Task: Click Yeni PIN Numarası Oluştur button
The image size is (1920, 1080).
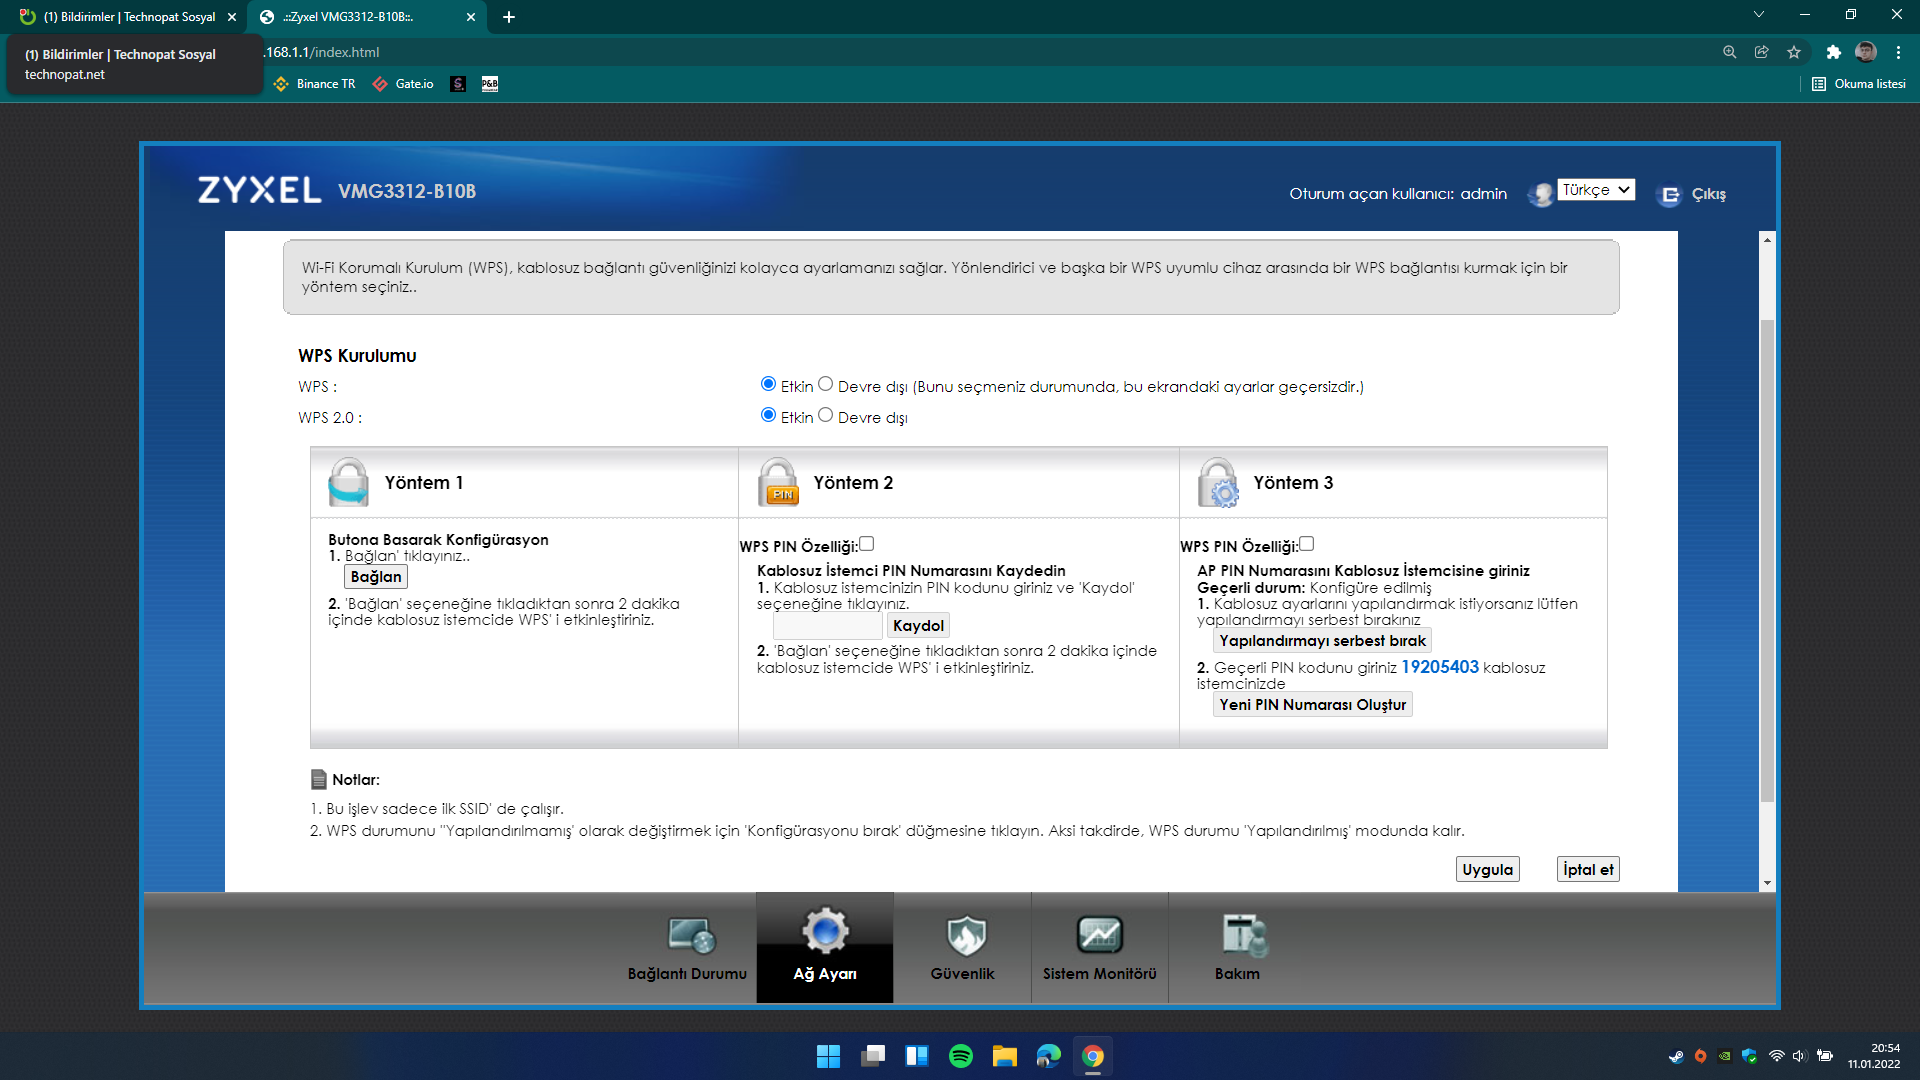Action: [1312, 705]
